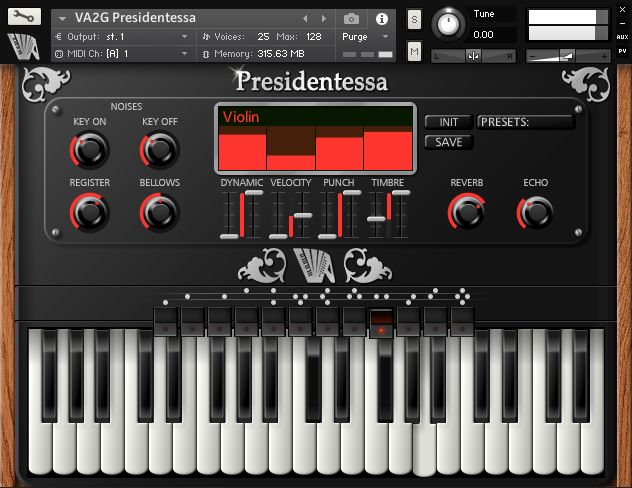
Task: Open the instrument info icon
Action: click(x=381, y=18)
